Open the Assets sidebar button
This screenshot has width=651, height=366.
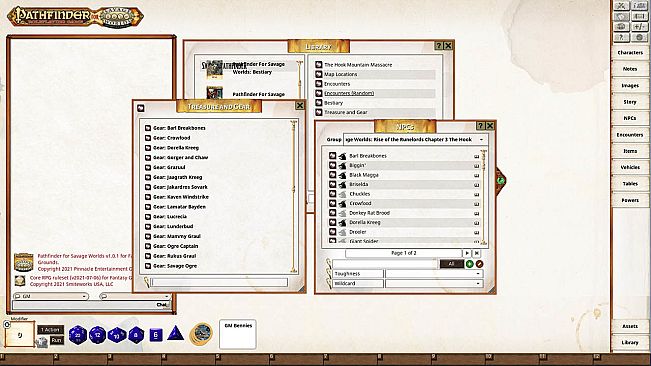click(x=630, y=326)
